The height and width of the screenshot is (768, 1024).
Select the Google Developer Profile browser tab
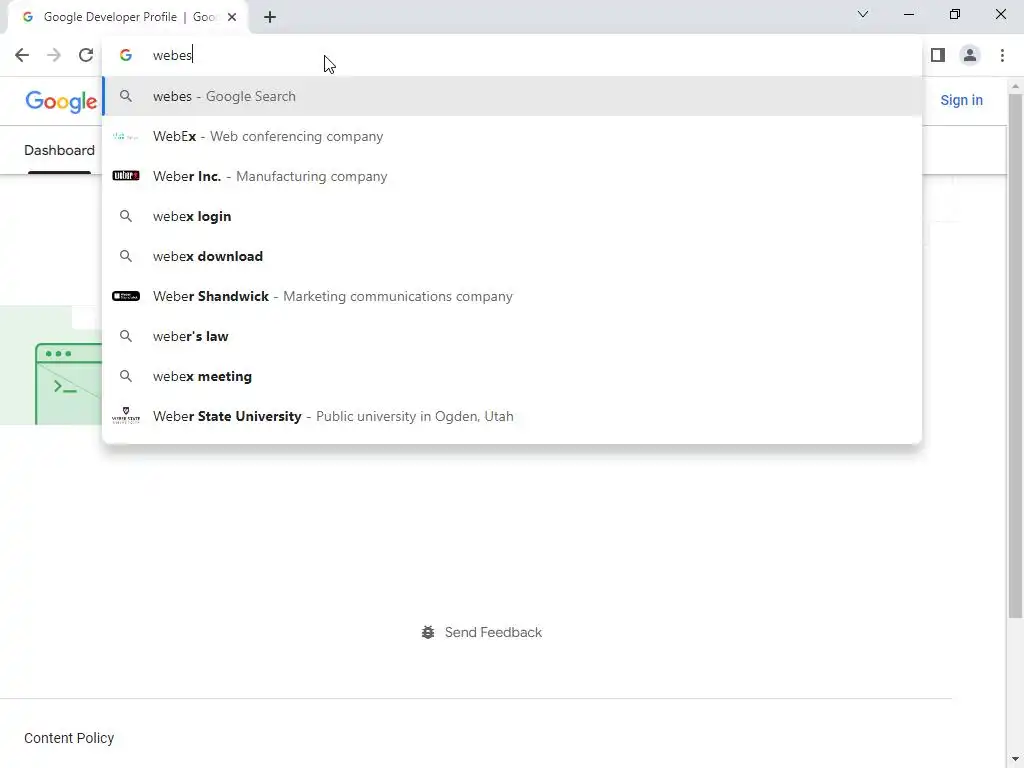click(127, 17)
